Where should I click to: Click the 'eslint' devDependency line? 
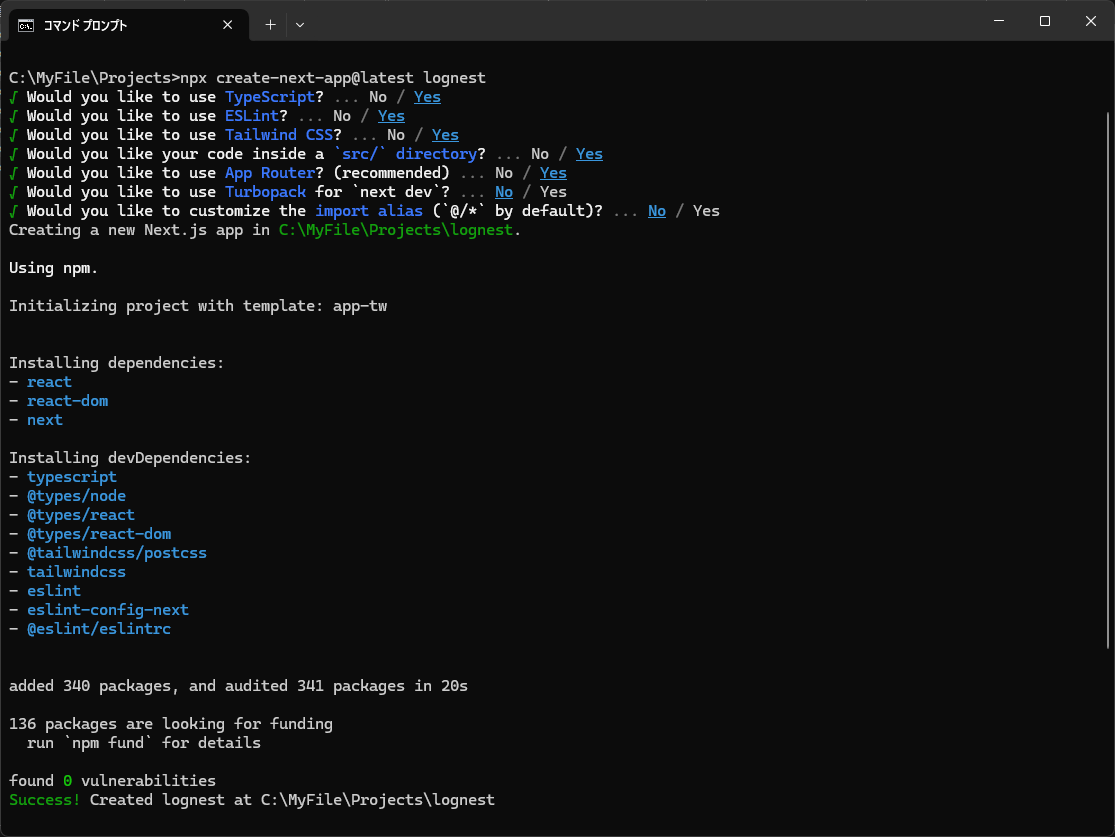pyautogui.click(x=45, y=591)
